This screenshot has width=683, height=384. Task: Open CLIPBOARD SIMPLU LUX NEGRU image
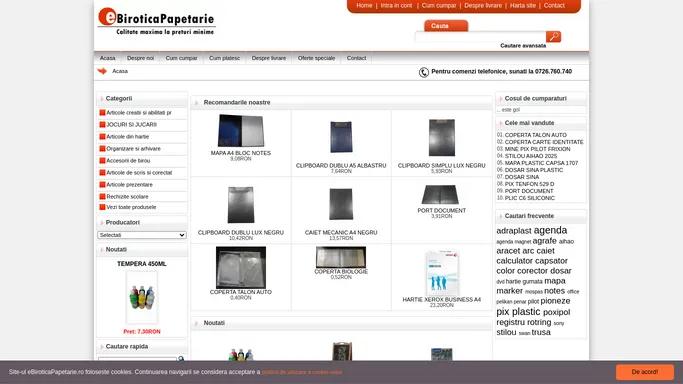(x=442, y=138)
